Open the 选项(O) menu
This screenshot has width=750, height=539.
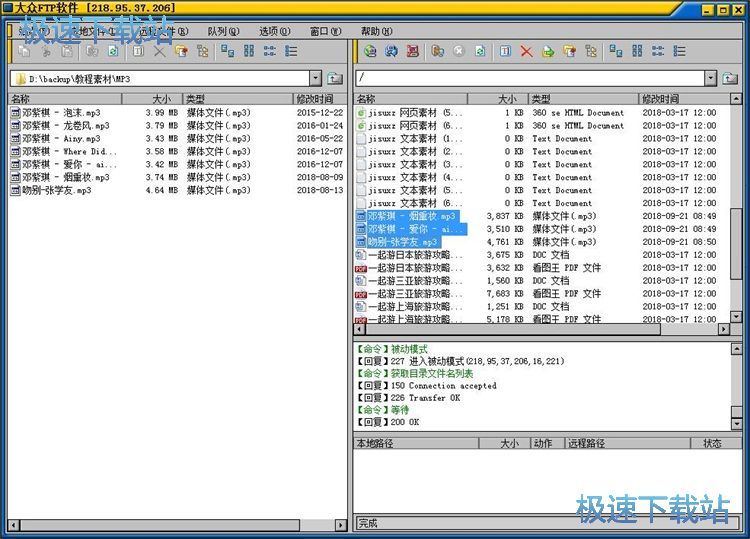(x=275, y=32)
